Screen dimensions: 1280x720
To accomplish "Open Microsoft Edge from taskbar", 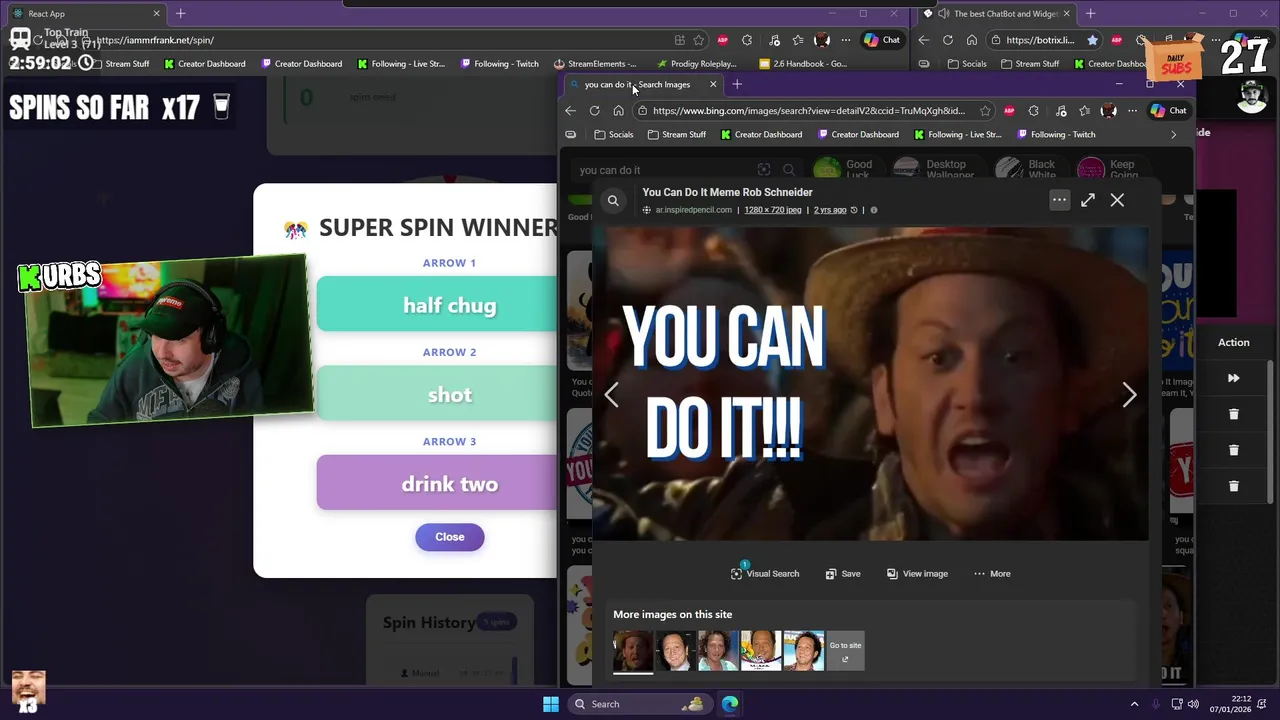I will pos(730,704).
